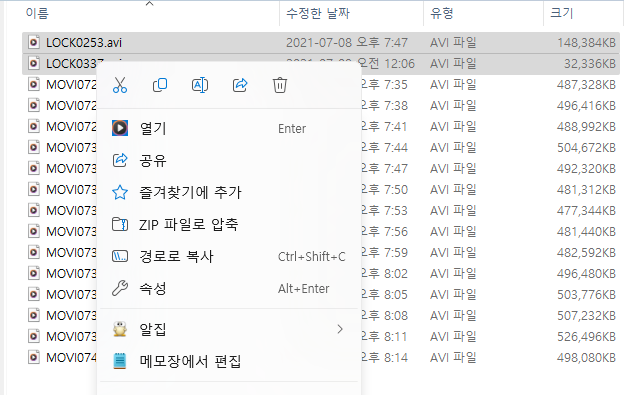Viewport: 624px width, 395px height.
Task: Select 즐겨찾기에 추가 menu entry
Action: 229,193
